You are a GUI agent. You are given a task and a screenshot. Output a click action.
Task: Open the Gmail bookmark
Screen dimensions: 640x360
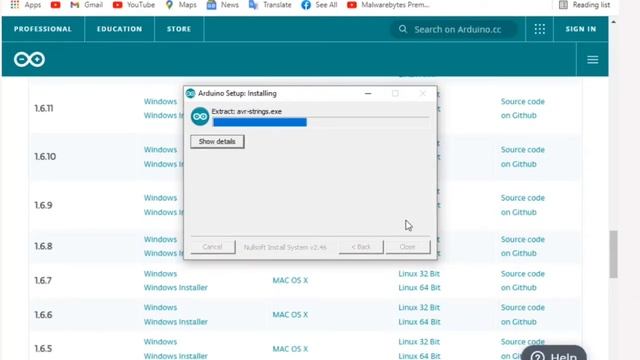(87, 5)
